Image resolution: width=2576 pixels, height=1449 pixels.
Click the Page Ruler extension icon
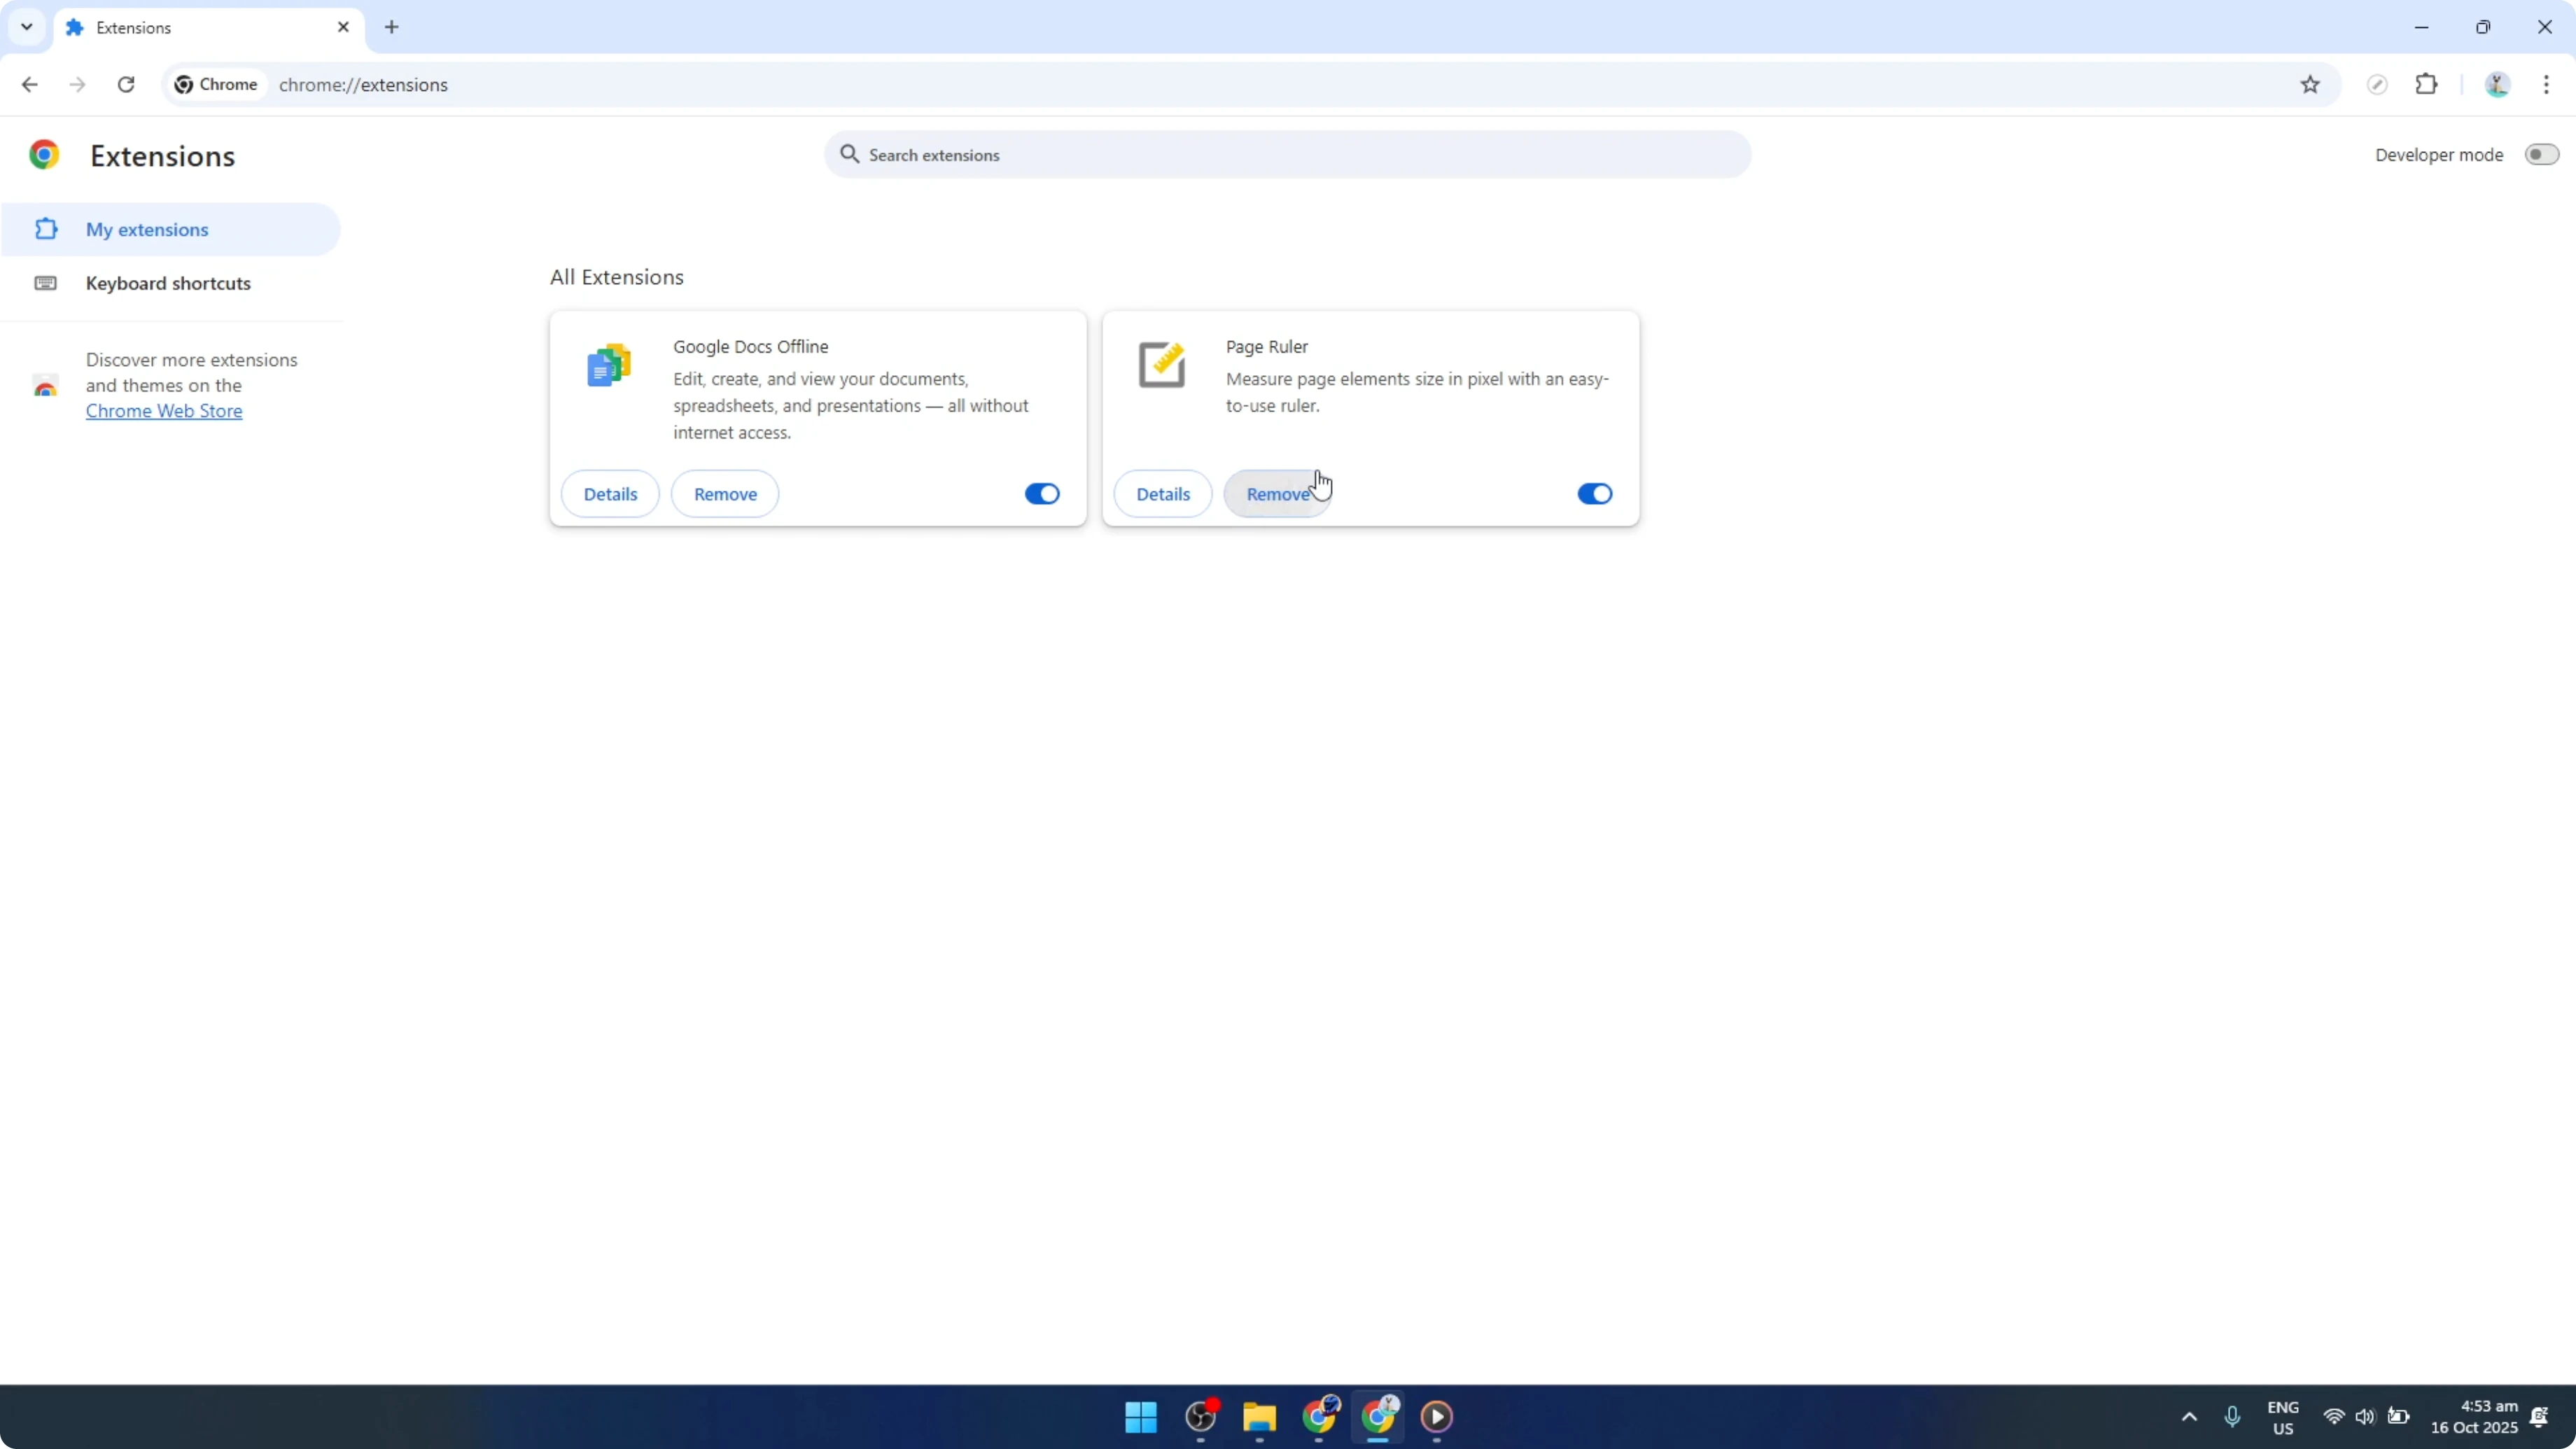(x=1162, y=365)
